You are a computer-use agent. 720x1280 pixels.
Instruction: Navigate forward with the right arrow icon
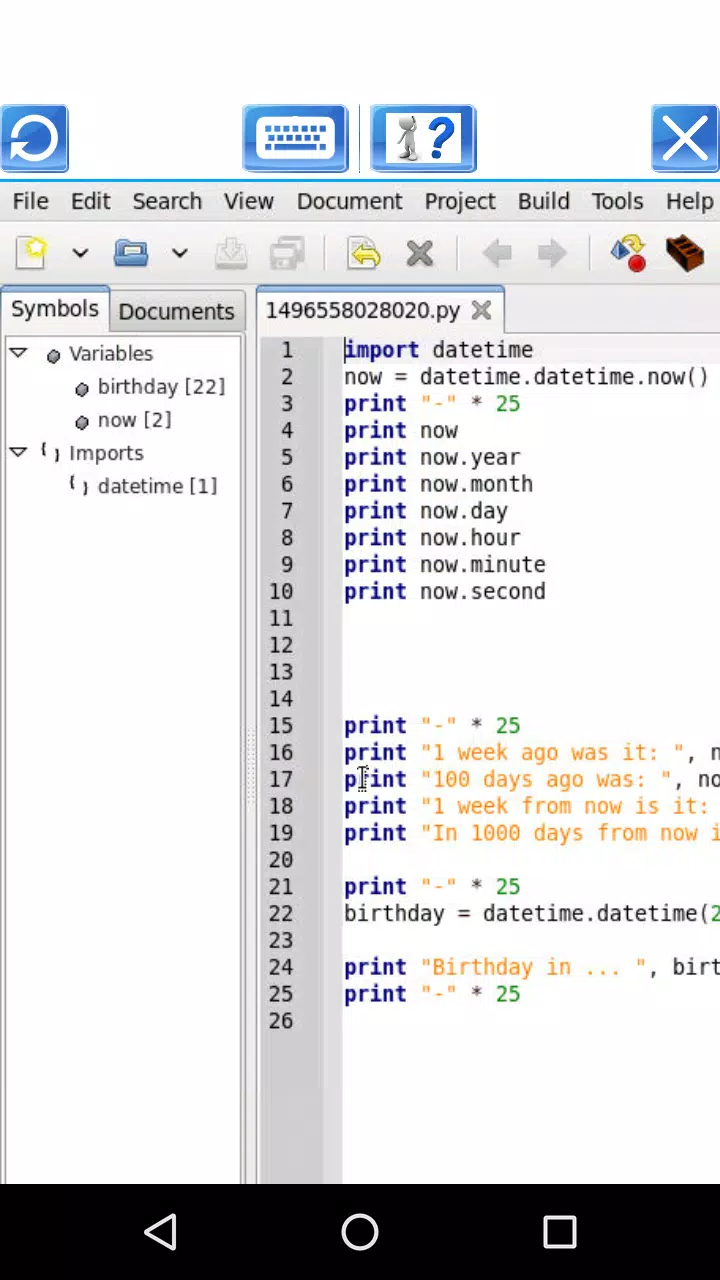click(x=552, y=253)
